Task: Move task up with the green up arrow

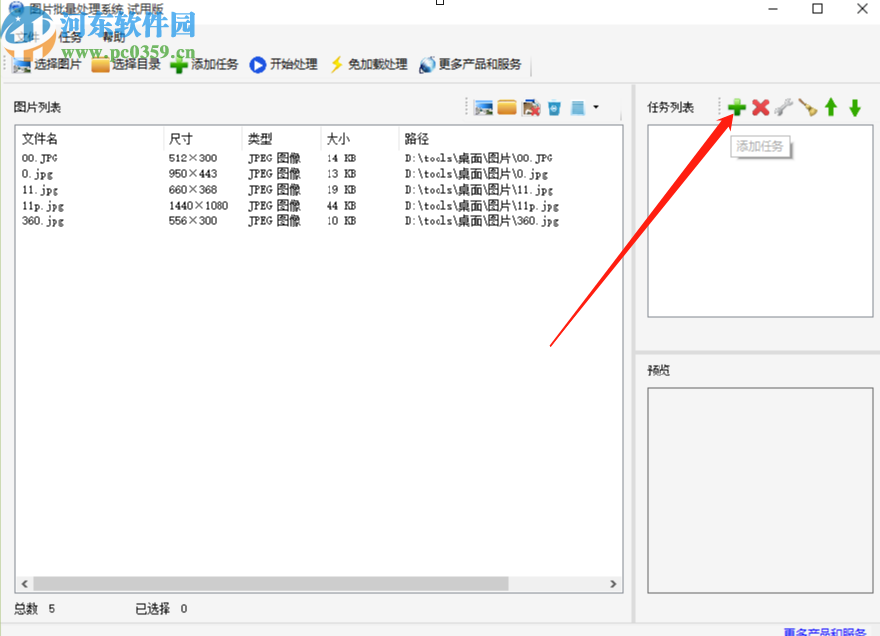Action: [x=832, y=107]
